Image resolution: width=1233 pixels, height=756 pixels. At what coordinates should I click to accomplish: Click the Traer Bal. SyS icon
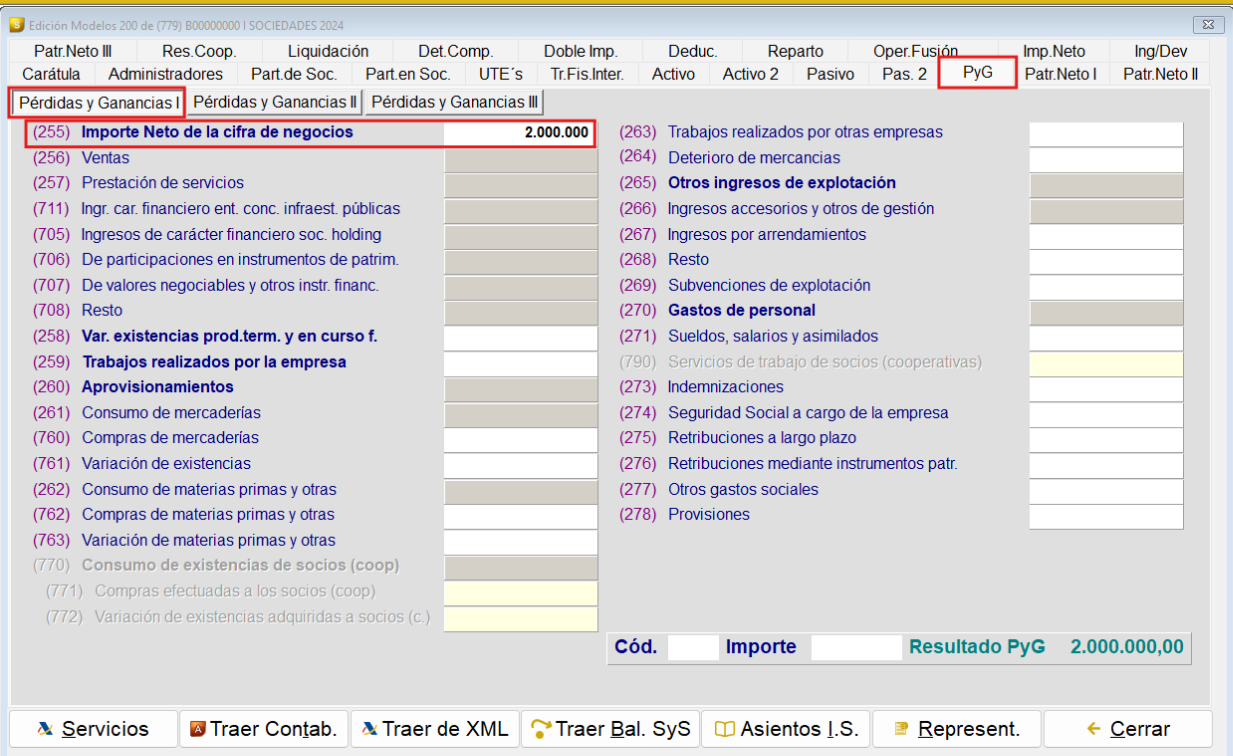[x=541, y=729]
